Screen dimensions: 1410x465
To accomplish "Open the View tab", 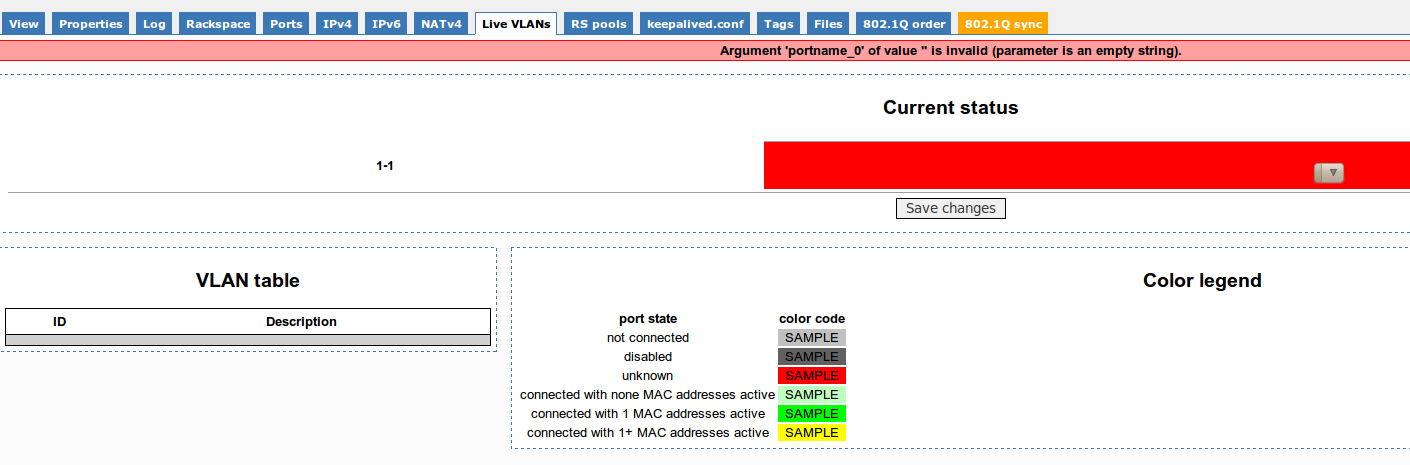I will [x=24, y=24].
